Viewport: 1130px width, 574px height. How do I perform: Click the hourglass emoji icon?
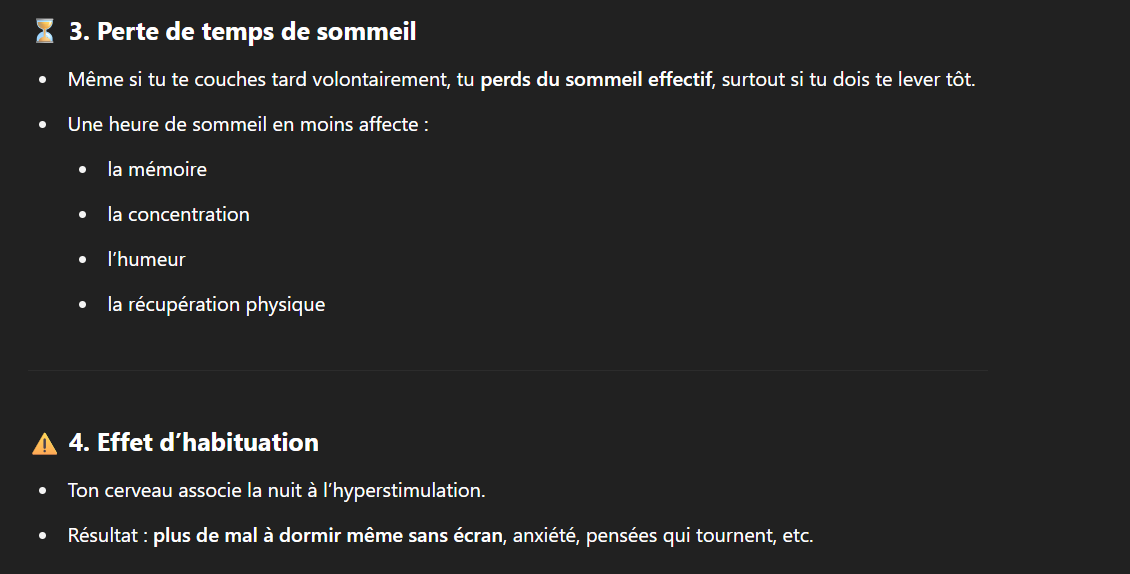(x=45, y=31)
